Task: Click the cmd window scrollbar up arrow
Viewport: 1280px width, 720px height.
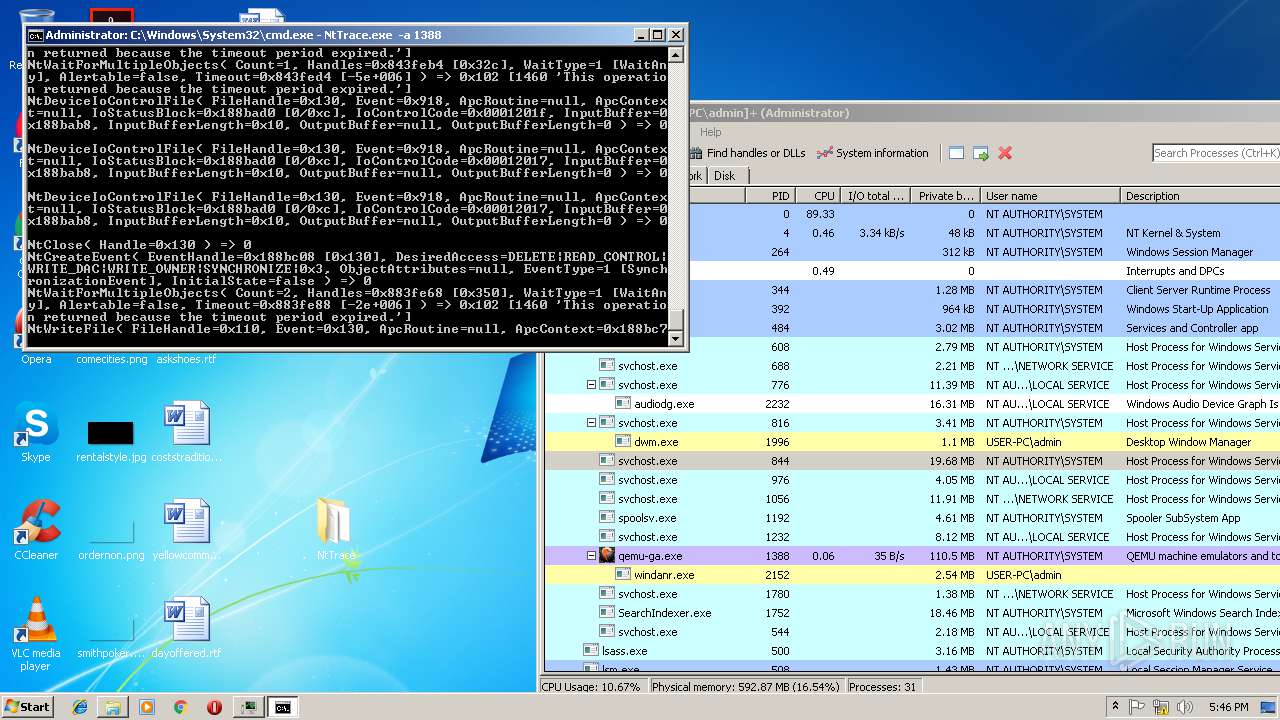Action: click(x=676, y=53)
